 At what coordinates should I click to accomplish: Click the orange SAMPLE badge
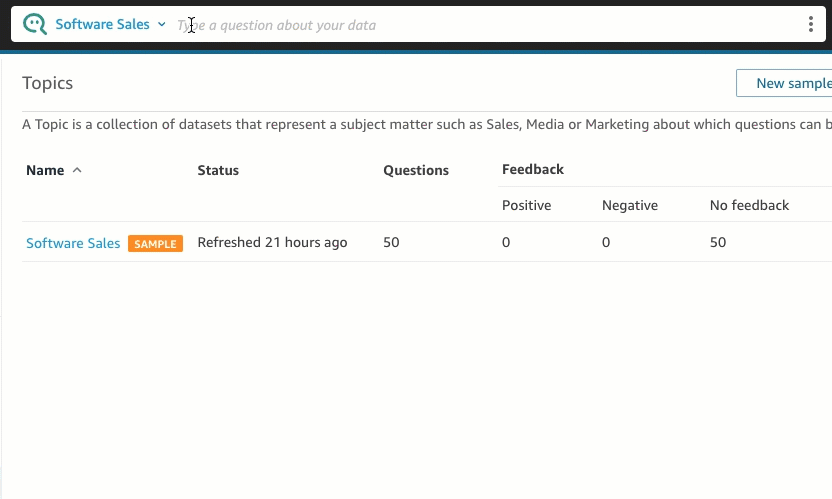point(155,244)
